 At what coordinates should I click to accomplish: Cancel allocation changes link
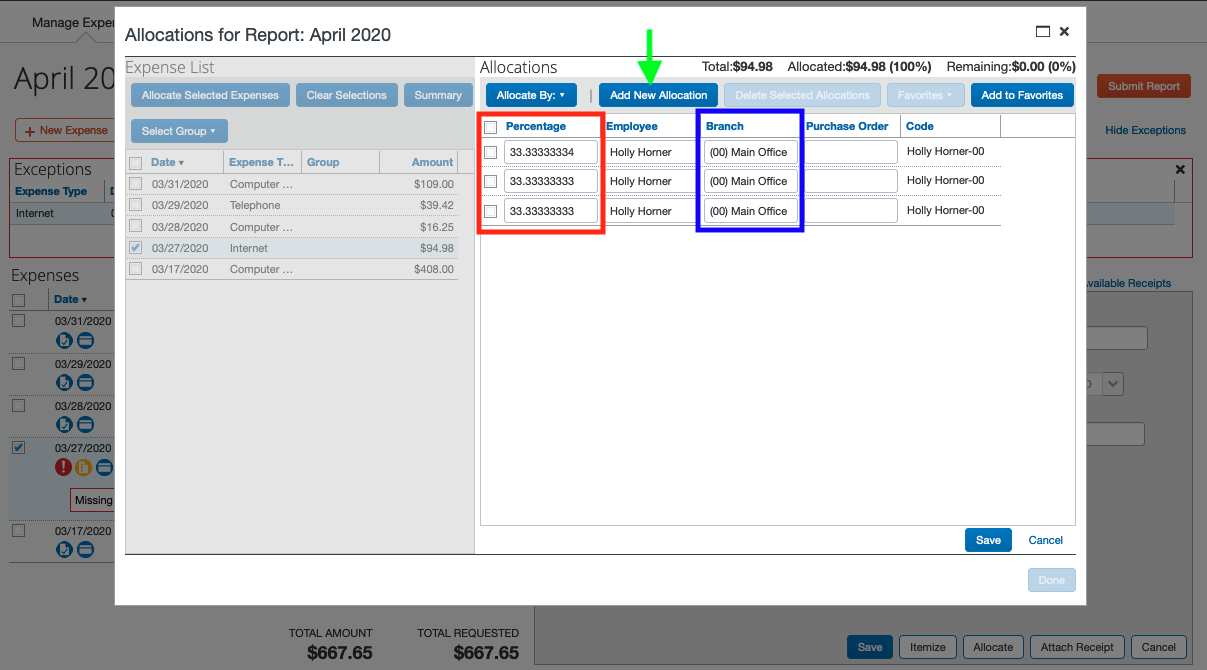tap(1046, 540)
